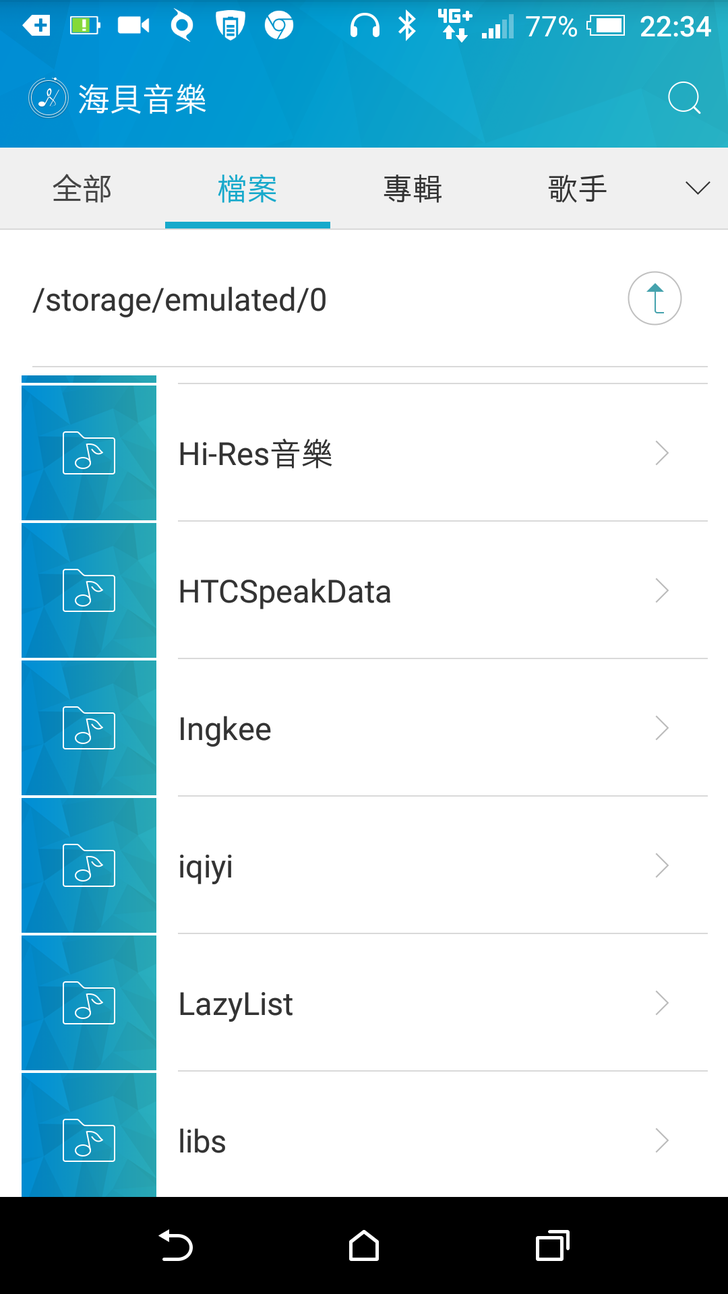Switch to the 歌手 tab
Image resolution: width=728 pixels, height=1294 pixels.
point(577,188)
